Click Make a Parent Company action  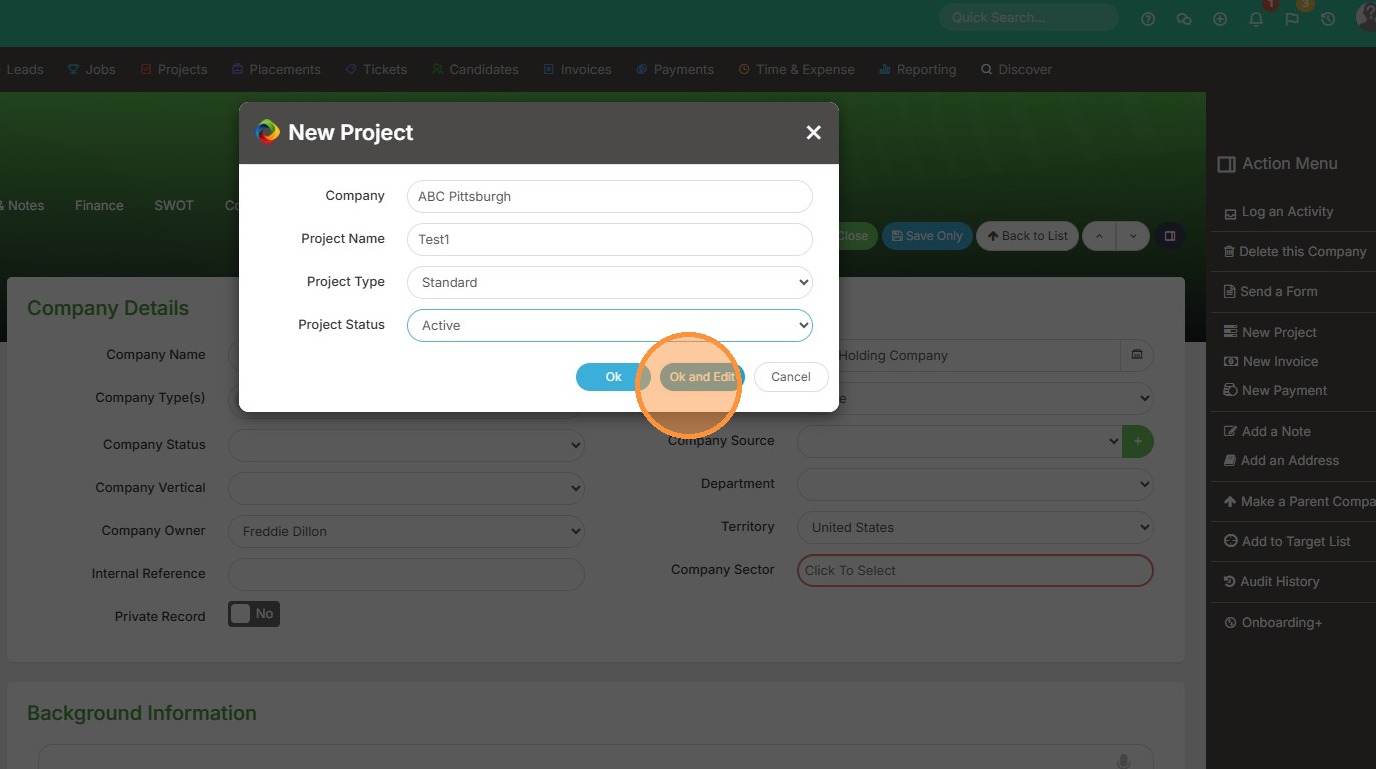[x=1300, y=502]
